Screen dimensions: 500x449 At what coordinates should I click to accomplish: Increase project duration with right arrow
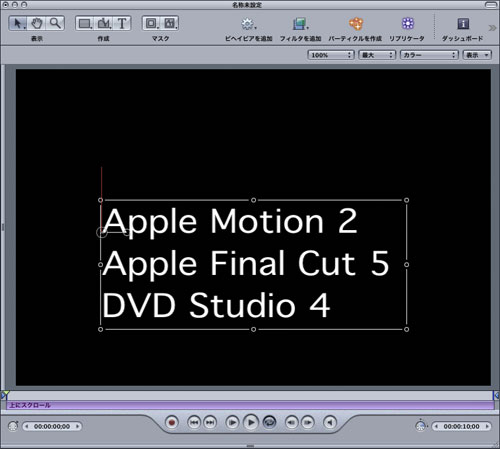pos(487,426)
